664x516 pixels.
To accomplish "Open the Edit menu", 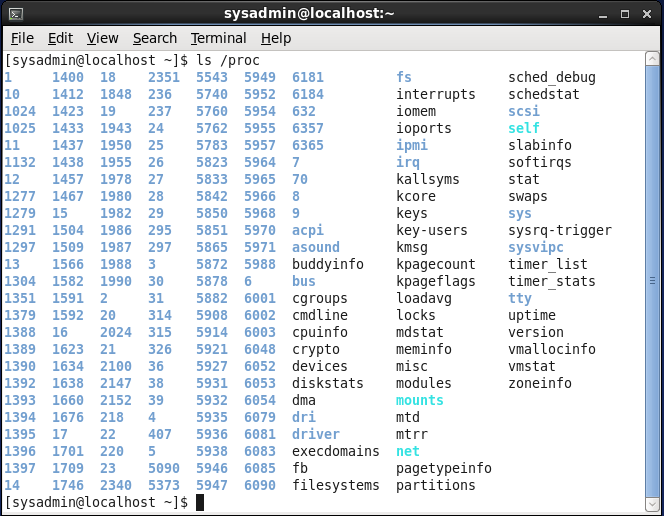I will (60, 38).
